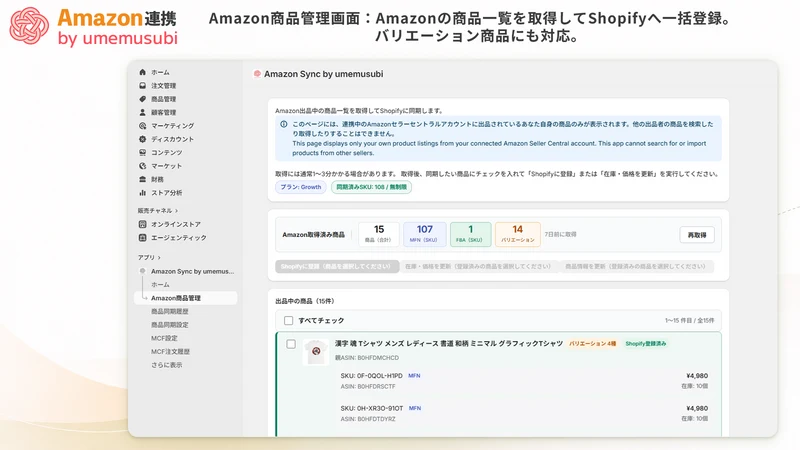Click さらに表示 to show more items
Screen dimensions: 800x450
click(x=166, y=365)
